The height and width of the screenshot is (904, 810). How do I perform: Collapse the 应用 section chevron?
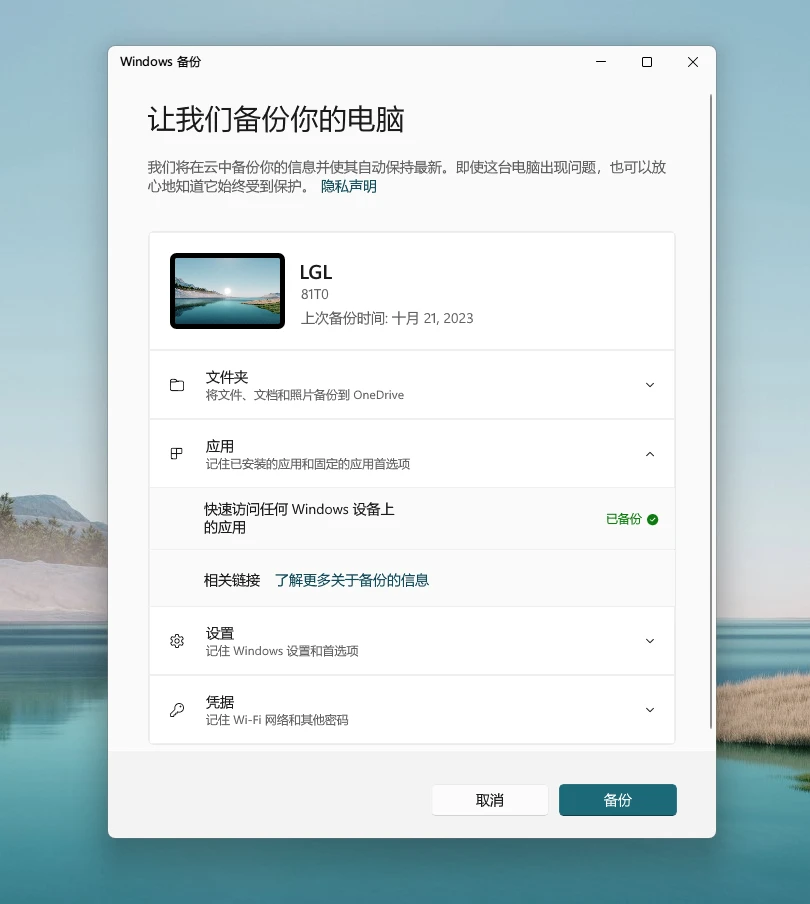point(650,454)
